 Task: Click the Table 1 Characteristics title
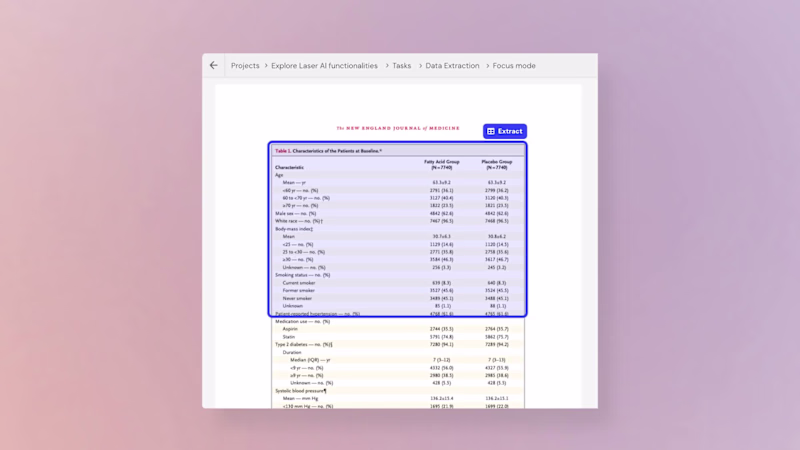[328, 151]
